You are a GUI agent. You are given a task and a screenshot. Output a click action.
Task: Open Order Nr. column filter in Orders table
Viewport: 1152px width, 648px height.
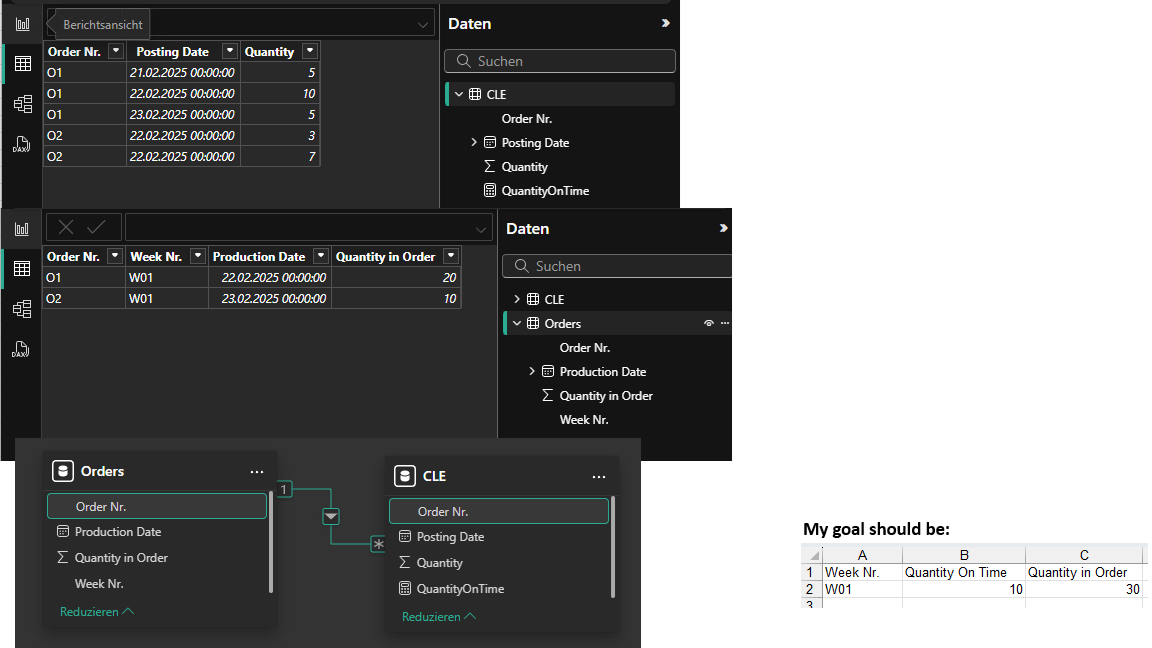click(115, 256)
